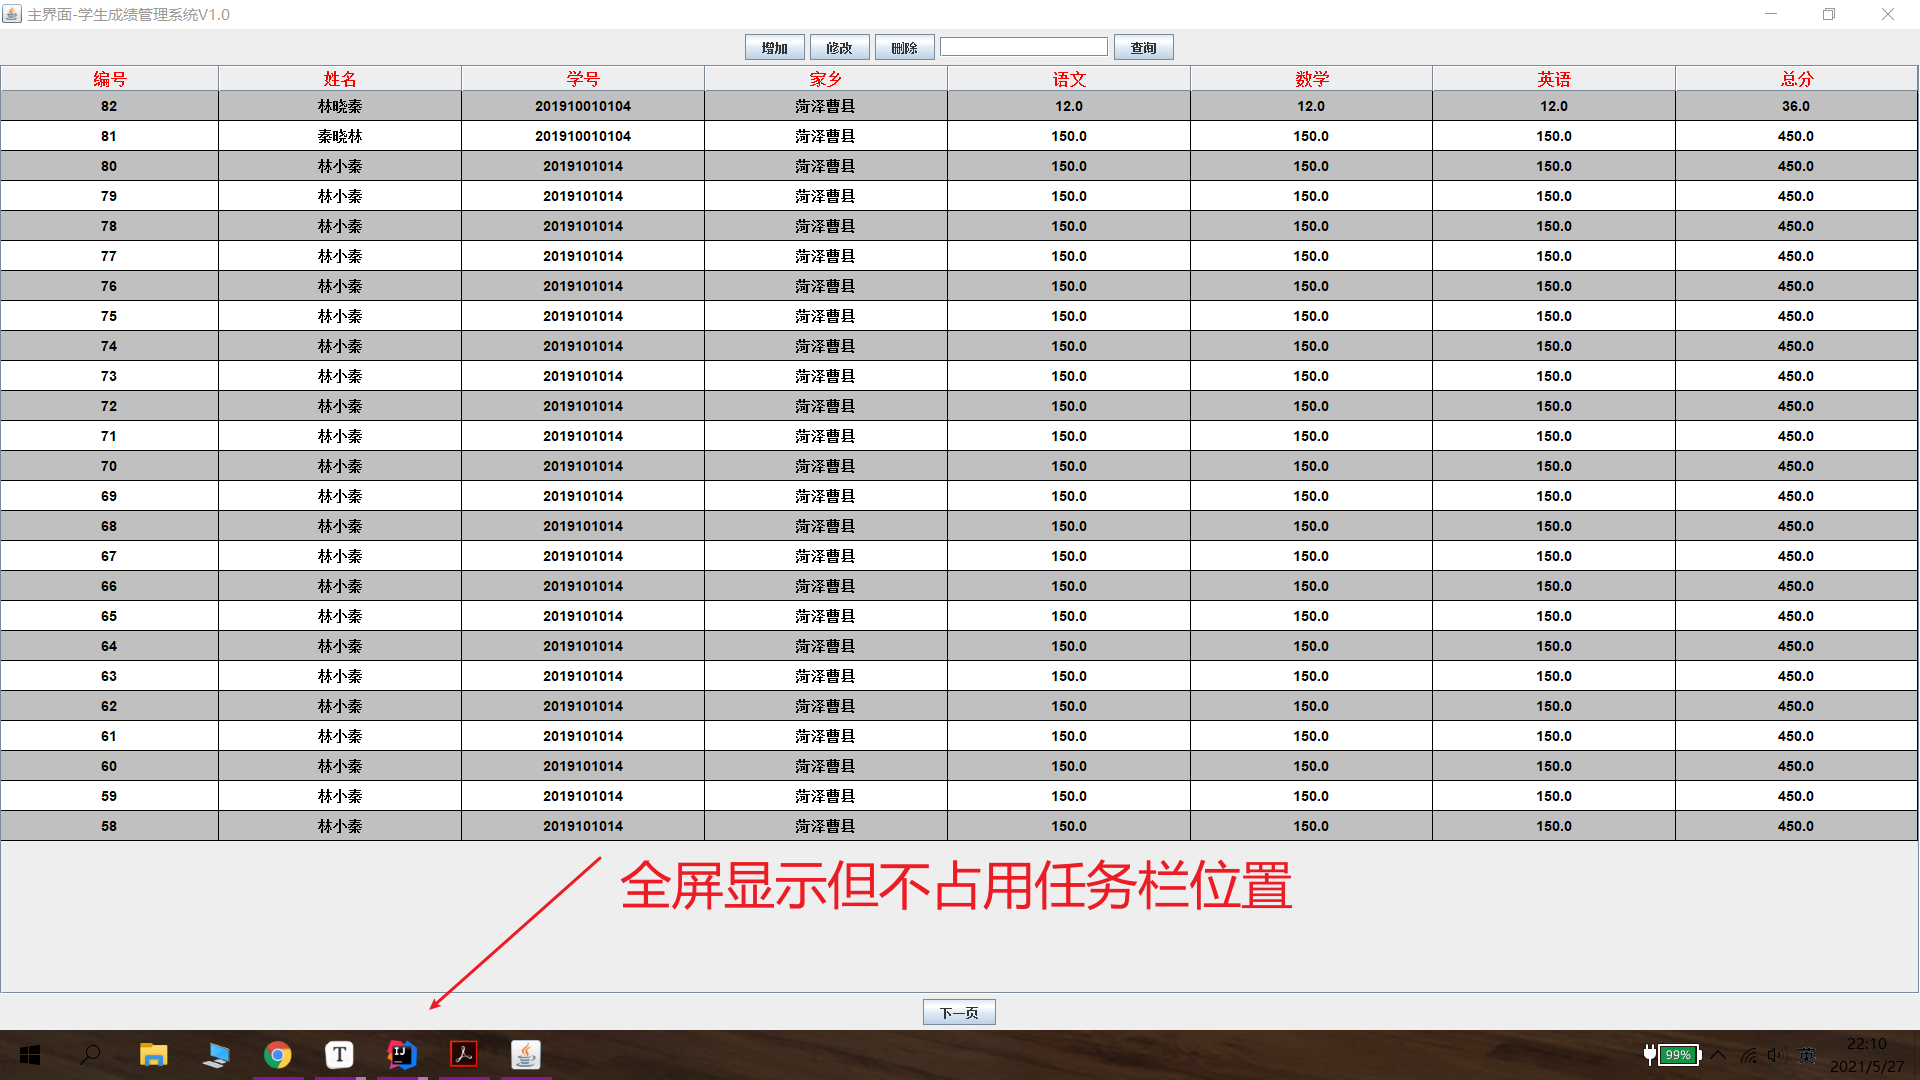1920x1080 pixels.
Task: Click 家乡 cell in row 73
Action: tap(826, 376)
